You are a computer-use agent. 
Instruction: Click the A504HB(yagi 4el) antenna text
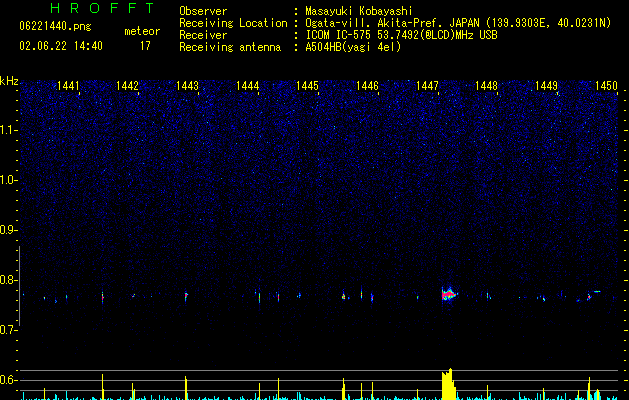coord(353,47)
